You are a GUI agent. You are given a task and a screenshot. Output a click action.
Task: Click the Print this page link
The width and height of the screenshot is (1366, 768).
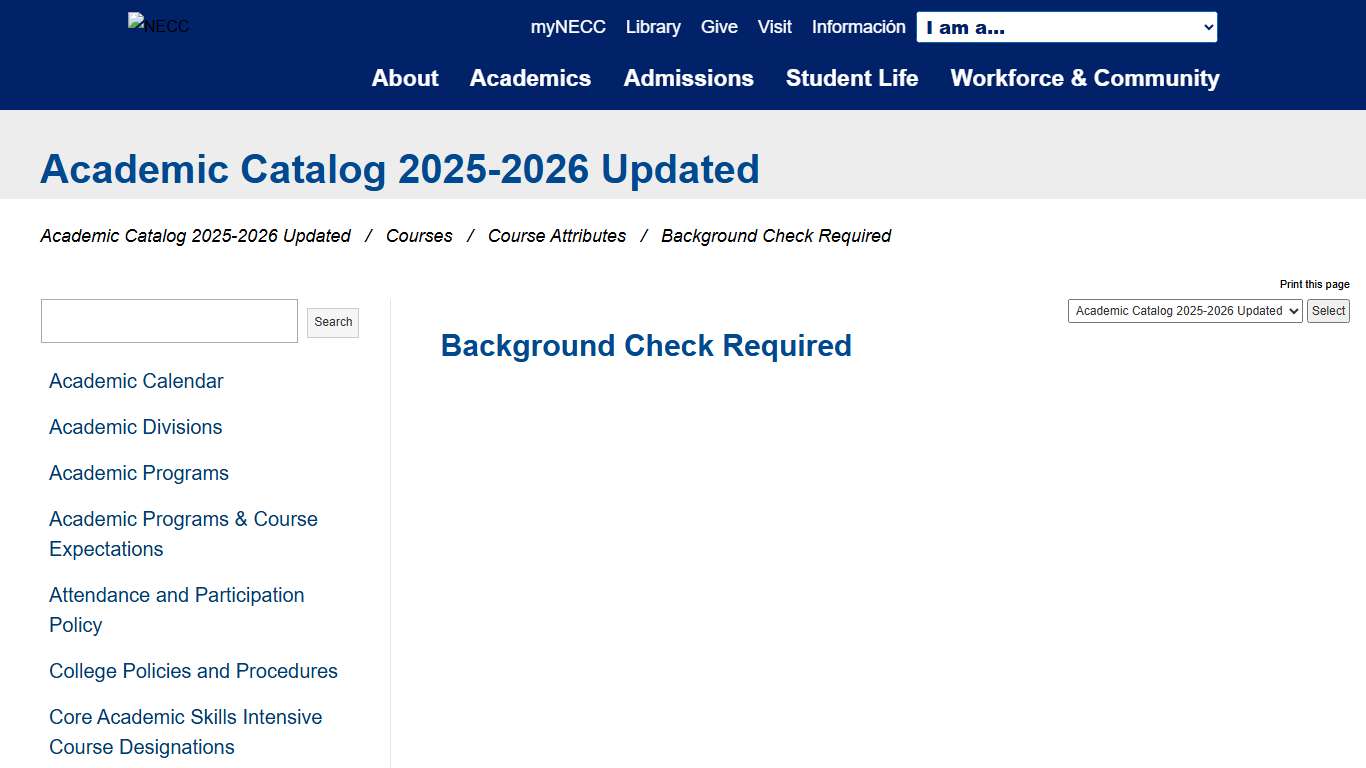point(1314,284)
